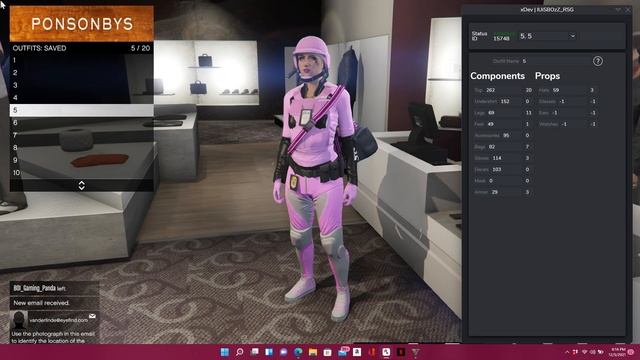
Task: Click the Watches prop value -1
Action: click(564, 124)
